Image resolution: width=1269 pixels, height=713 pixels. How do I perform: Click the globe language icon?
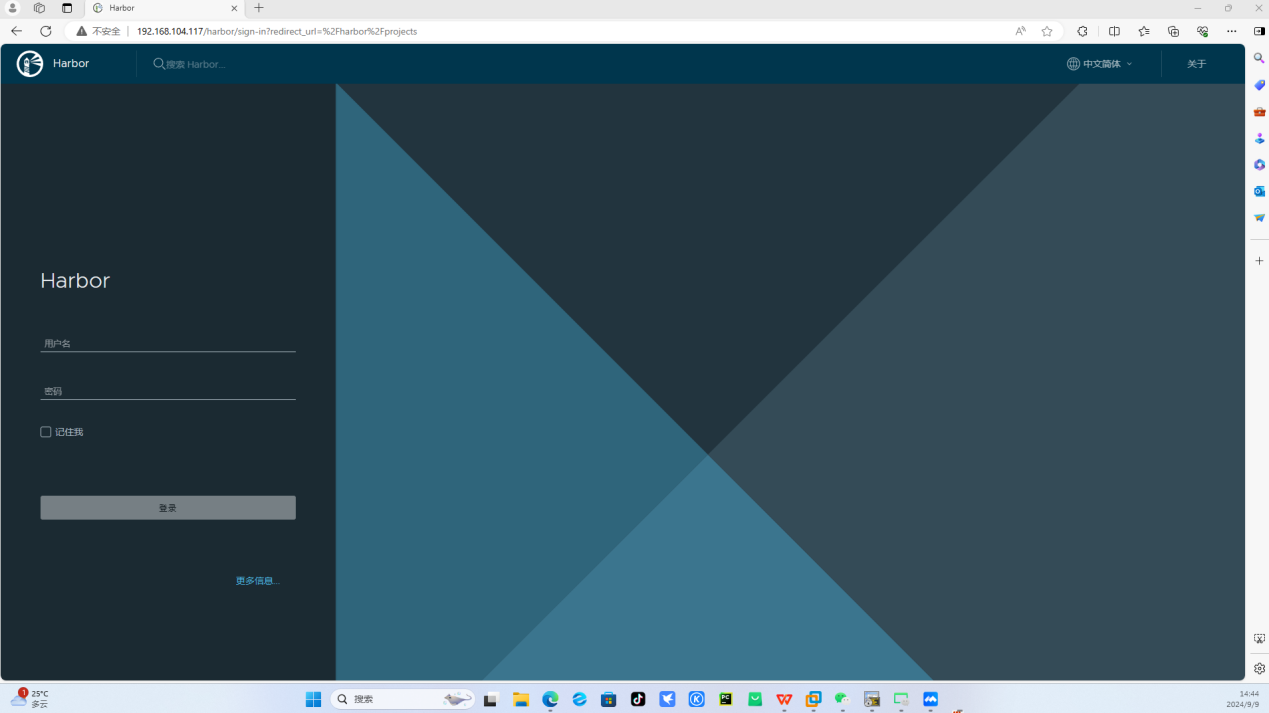[1073, 64]
